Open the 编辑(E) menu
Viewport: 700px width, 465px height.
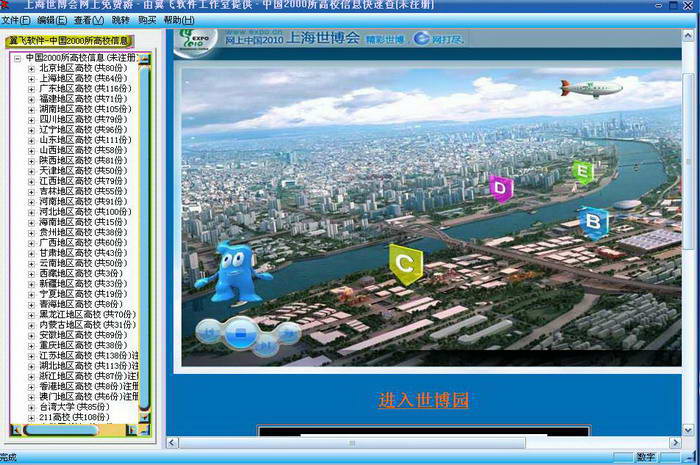[x=52, y=20]
